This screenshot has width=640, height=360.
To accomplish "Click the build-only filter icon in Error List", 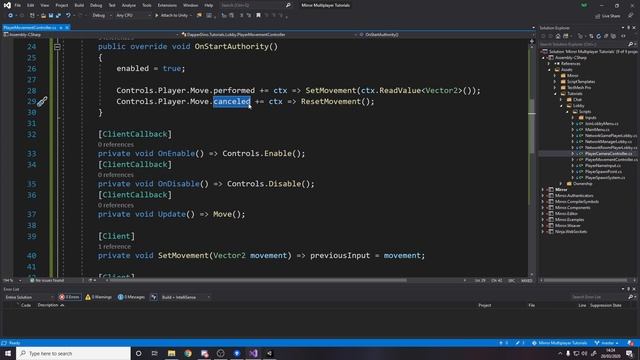I will (x=154, y=297).
